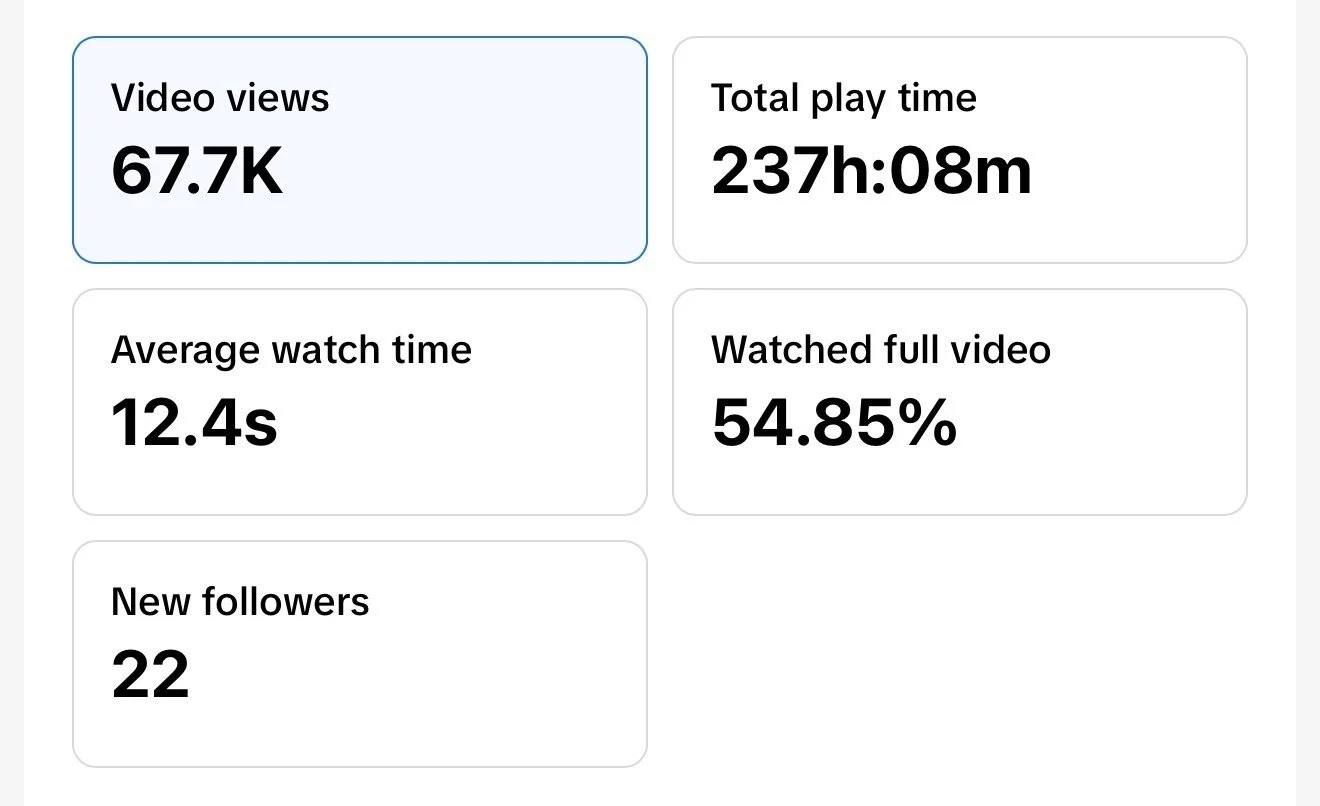Image resolution: width=1320 pixels, height=806 pixels.
Task: Click the "New followers" label text
Action: pos(240,602)
